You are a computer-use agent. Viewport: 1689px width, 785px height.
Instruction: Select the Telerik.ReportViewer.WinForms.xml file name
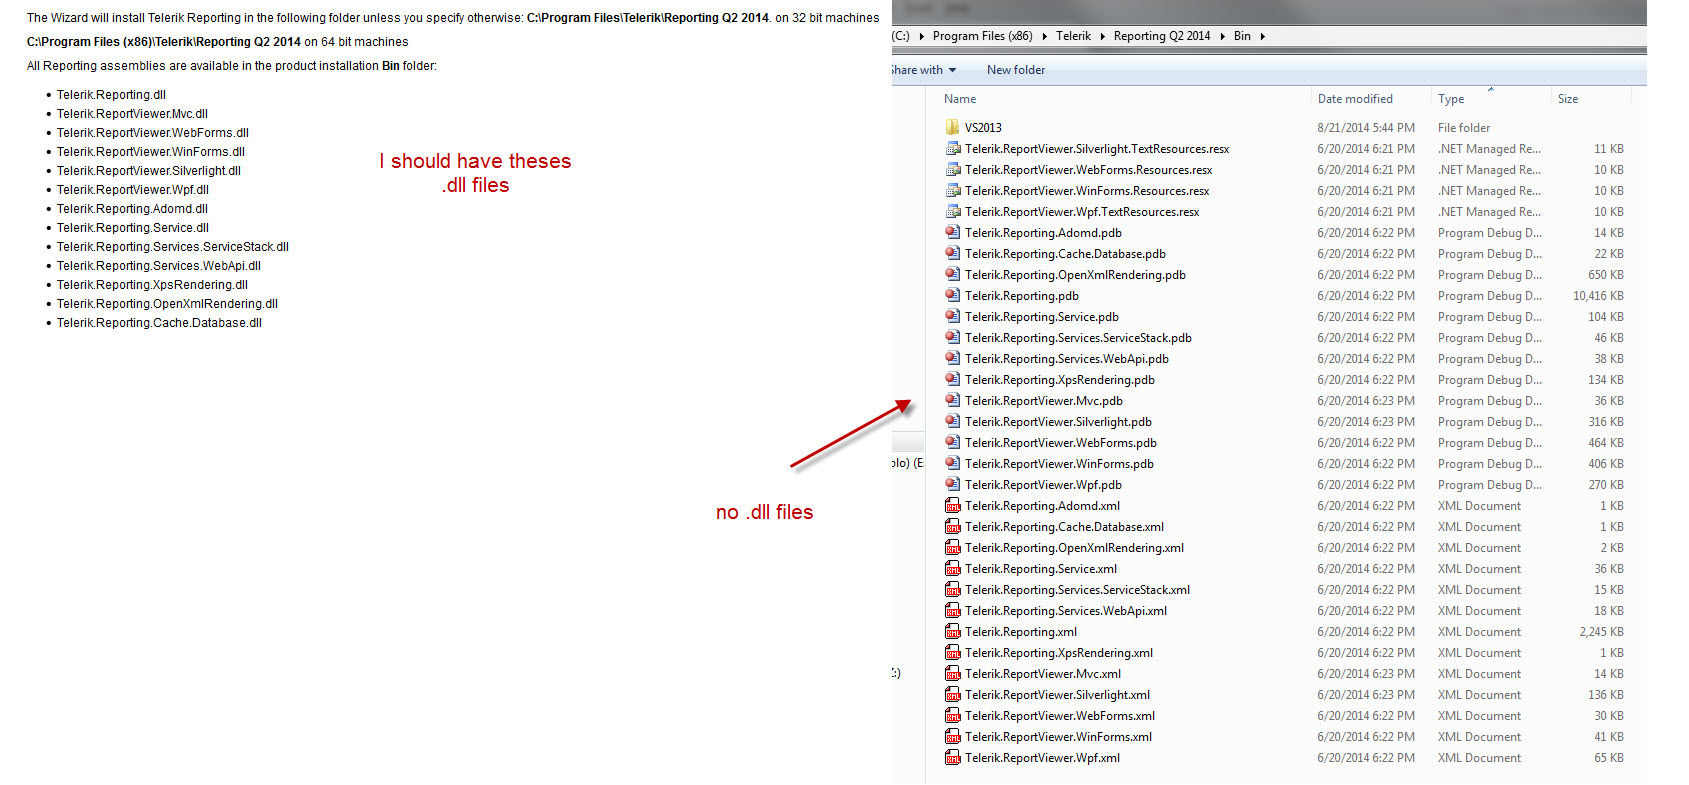click(1058, 737)
